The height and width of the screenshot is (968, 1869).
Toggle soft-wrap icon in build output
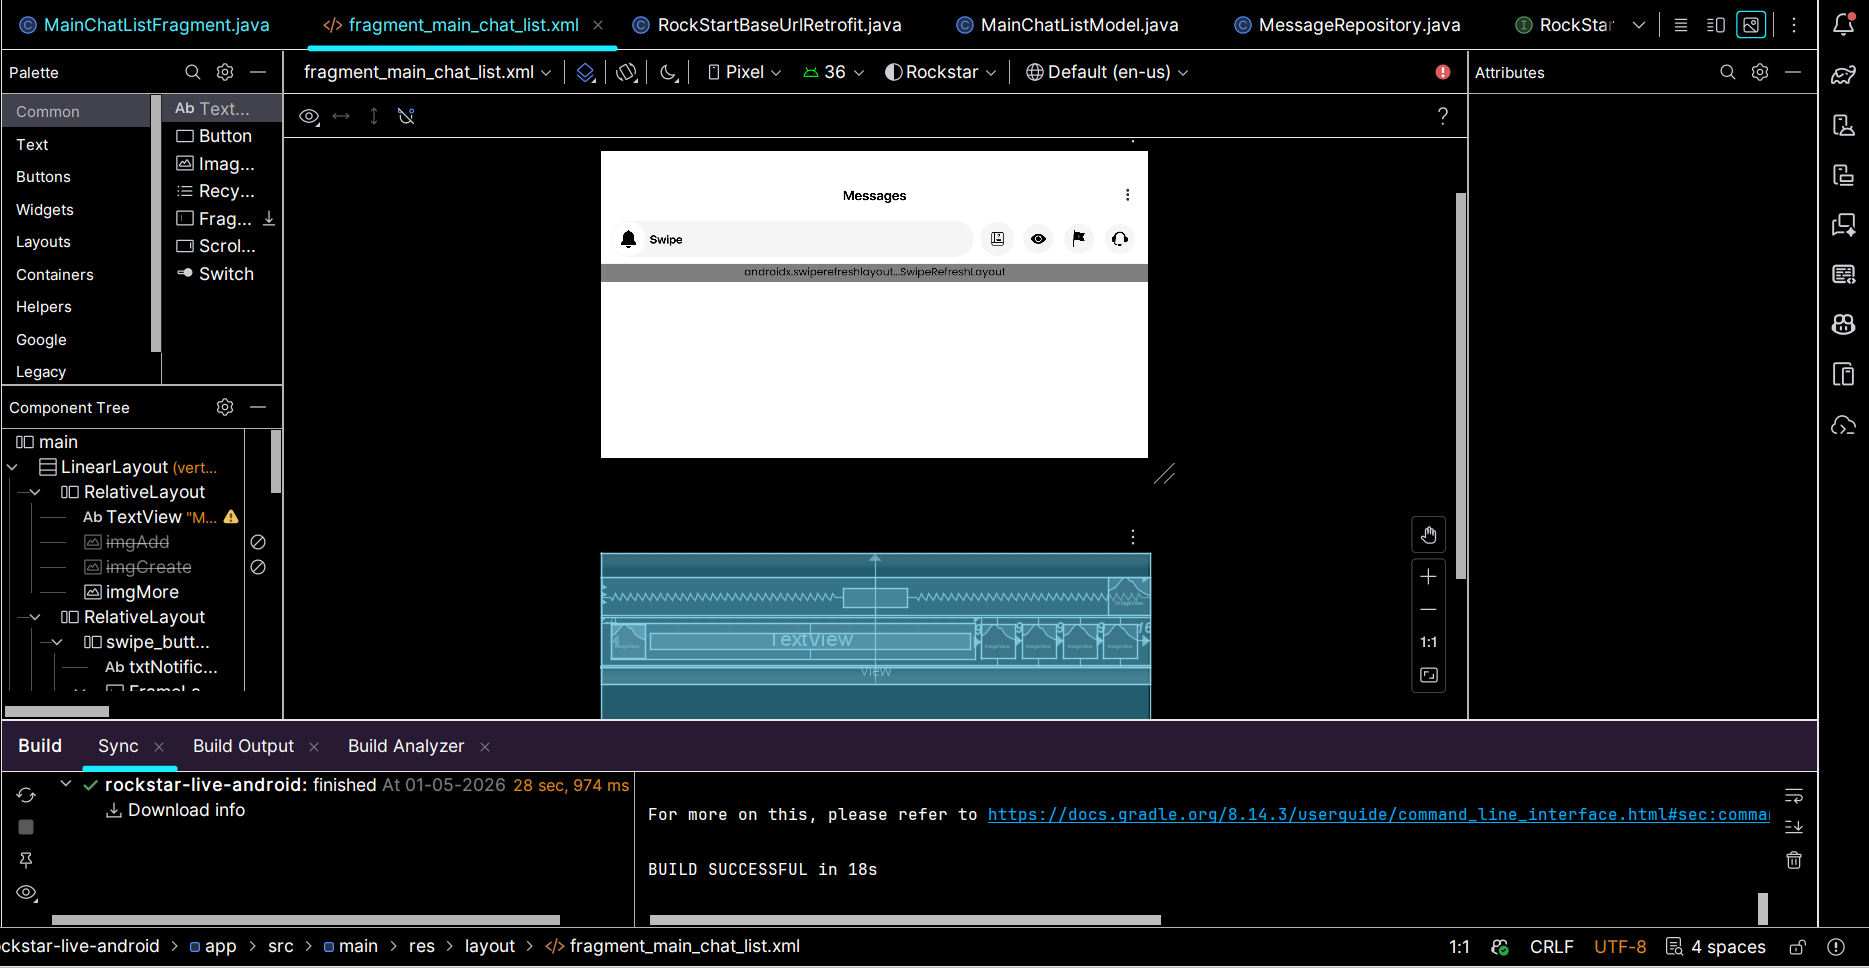[1794, 796]
